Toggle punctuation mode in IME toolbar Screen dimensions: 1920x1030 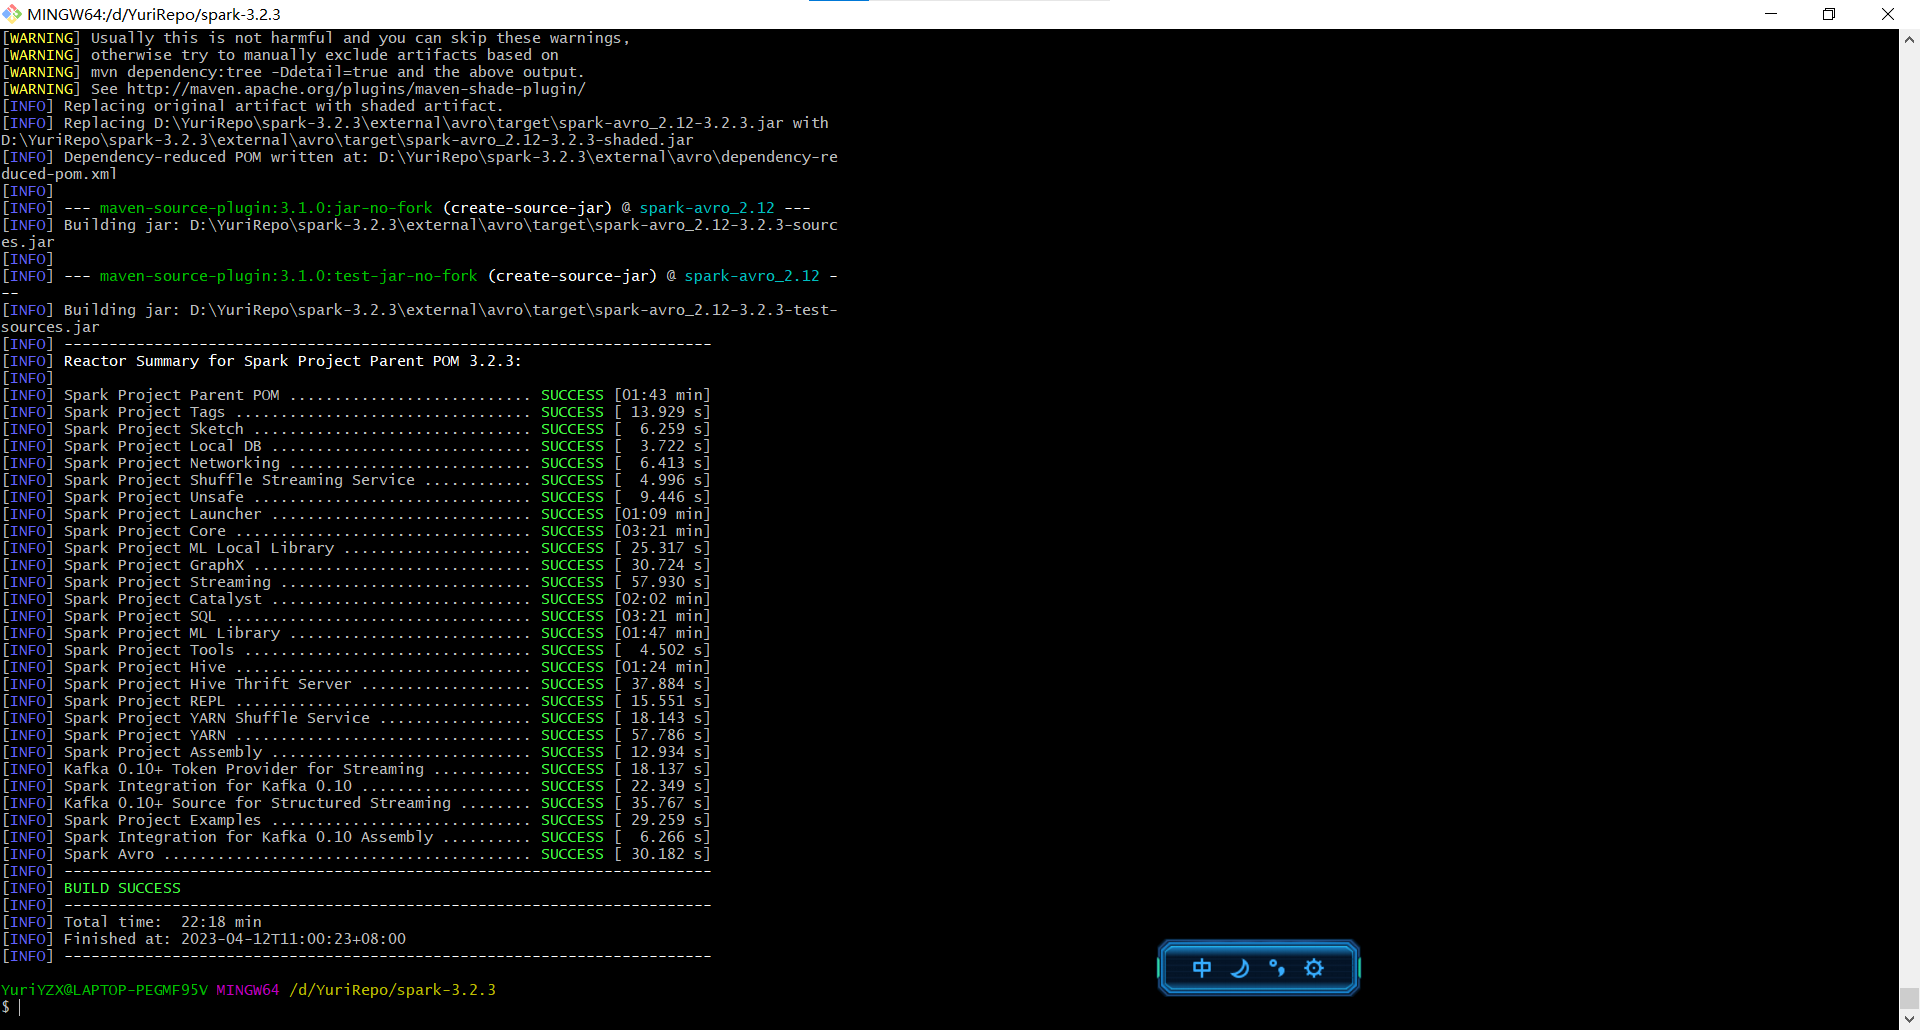pos(1277,968)
